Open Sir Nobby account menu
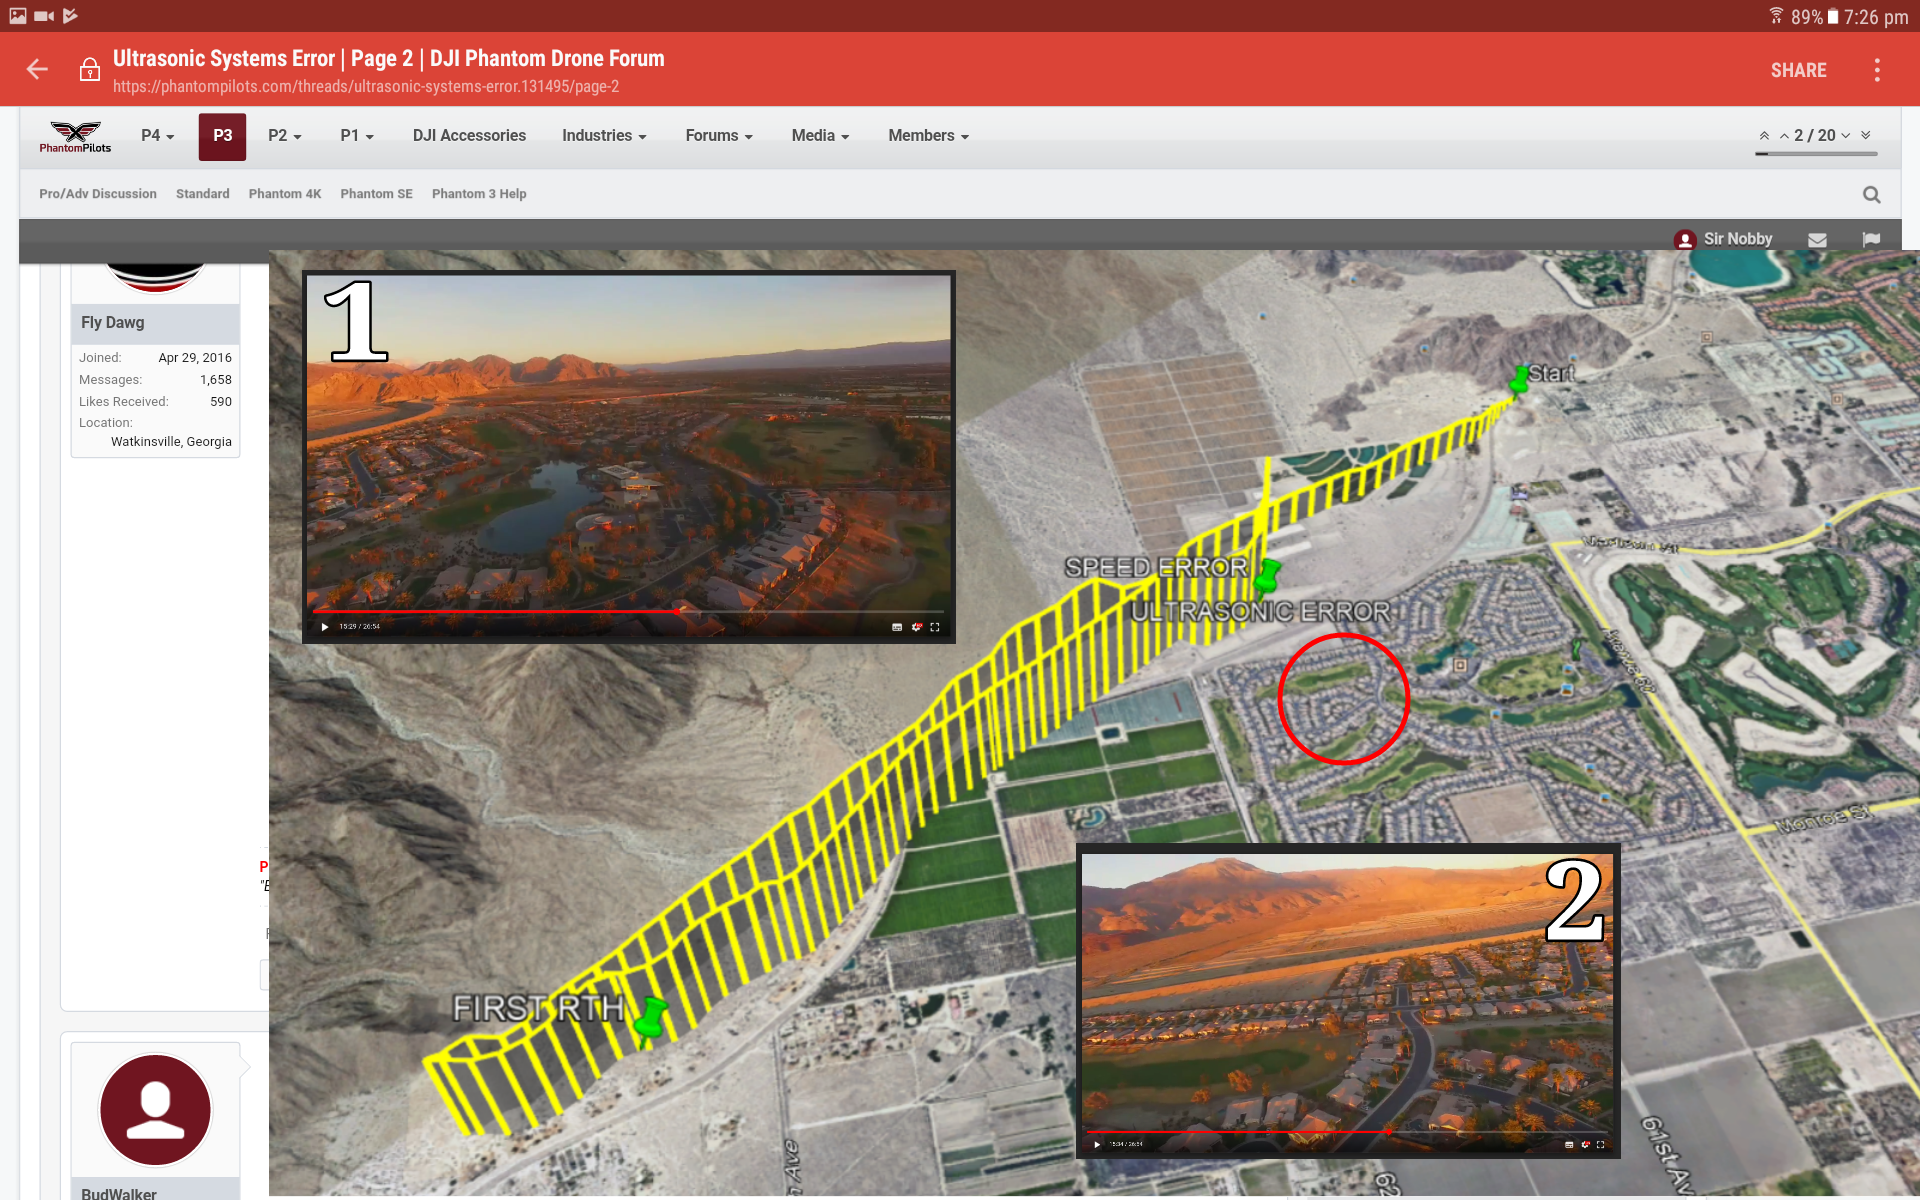The image size is (1920, 1200). pyautogui.click(x=1723, y=239)
